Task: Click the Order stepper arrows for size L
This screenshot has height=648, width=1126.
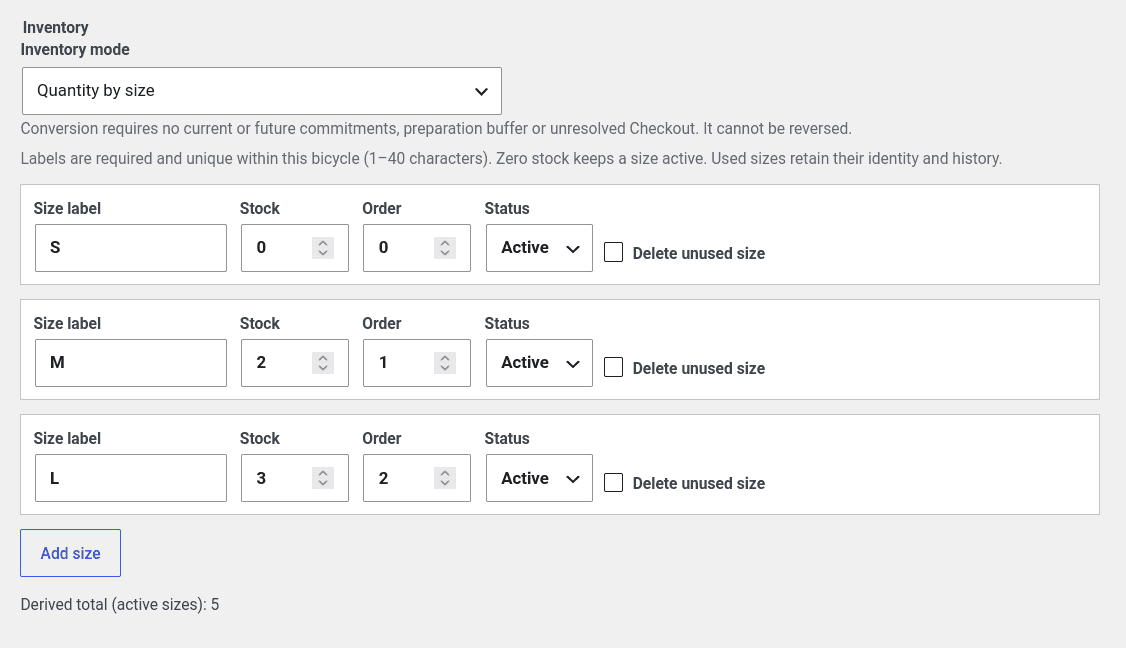Action: [x=445, y=478]
